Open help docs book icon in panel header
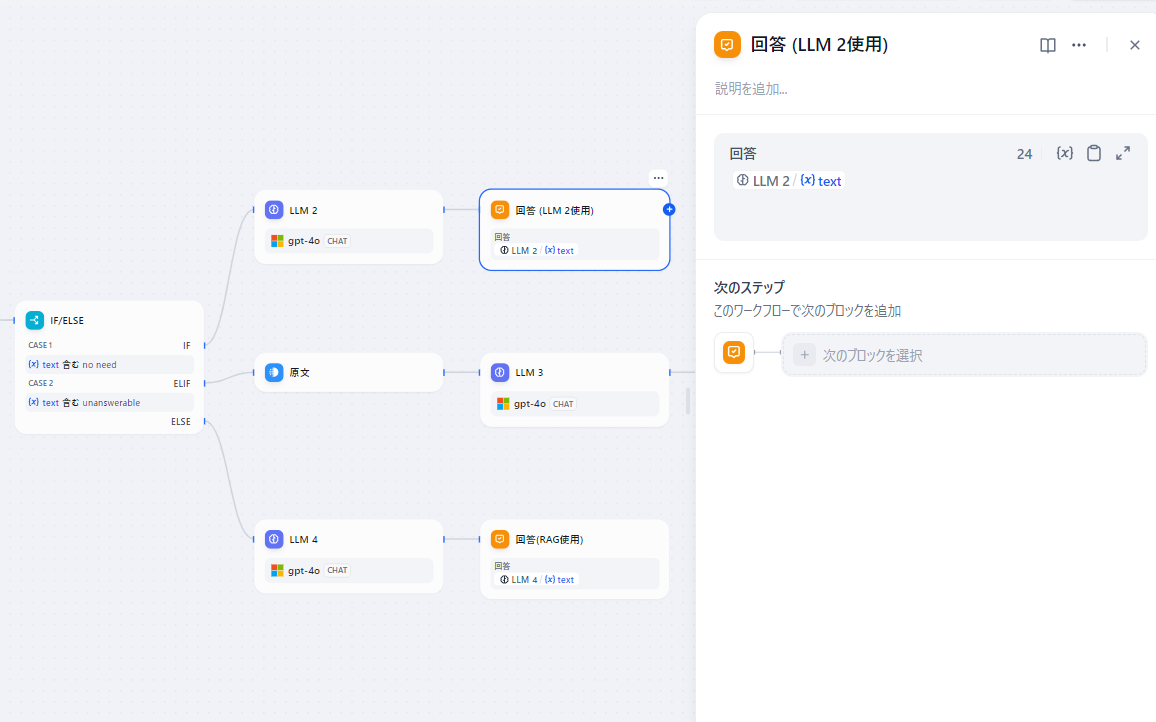1156x722 pixels. (x=1048, y=45)
